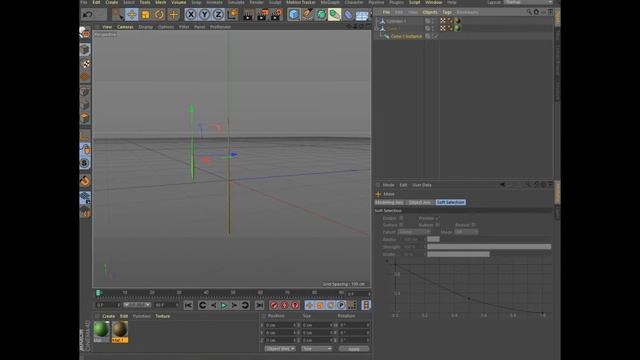Open the viewport Cameras menu
This screenshot has height=360, width=640.
tap(125, 27)
